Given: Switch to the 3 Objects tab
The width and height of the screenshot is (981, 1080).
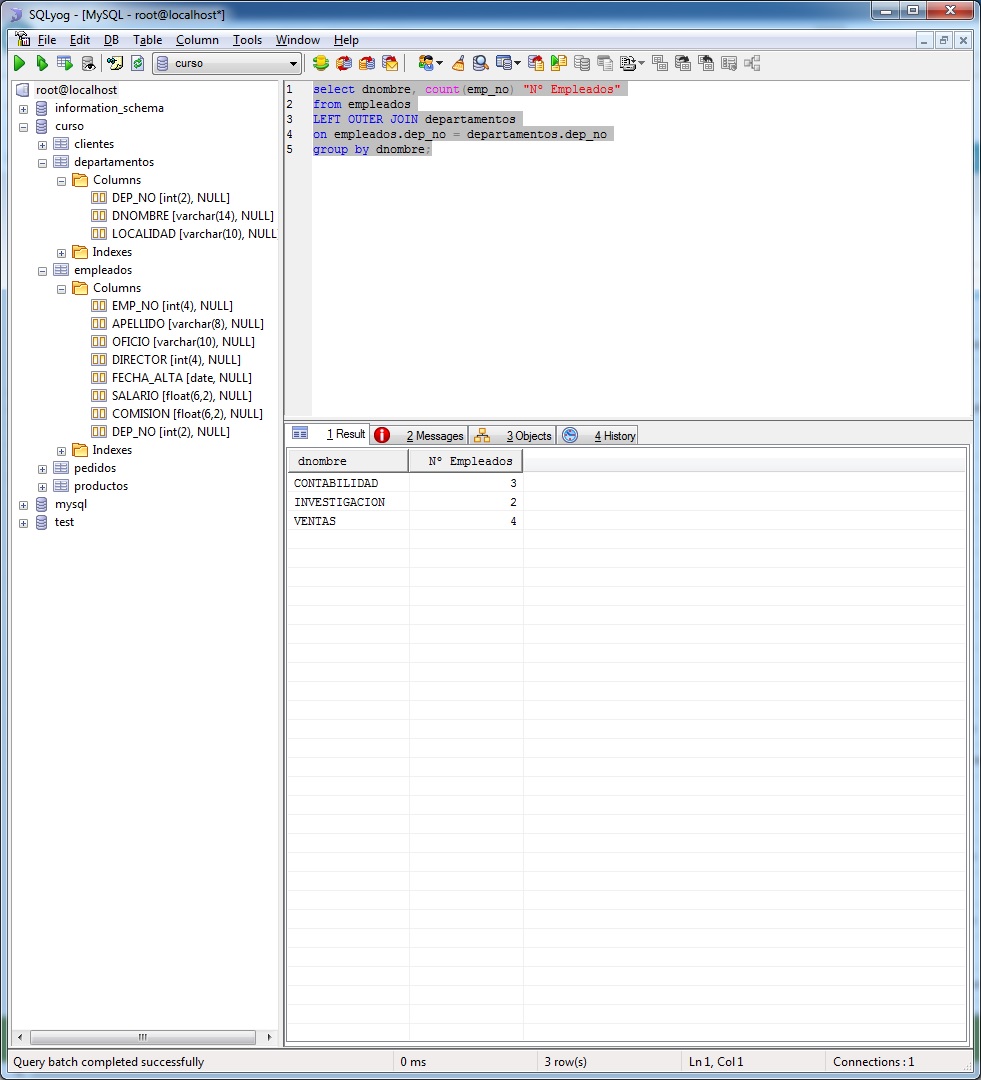Looking at the screenshot, I should 513,435.
